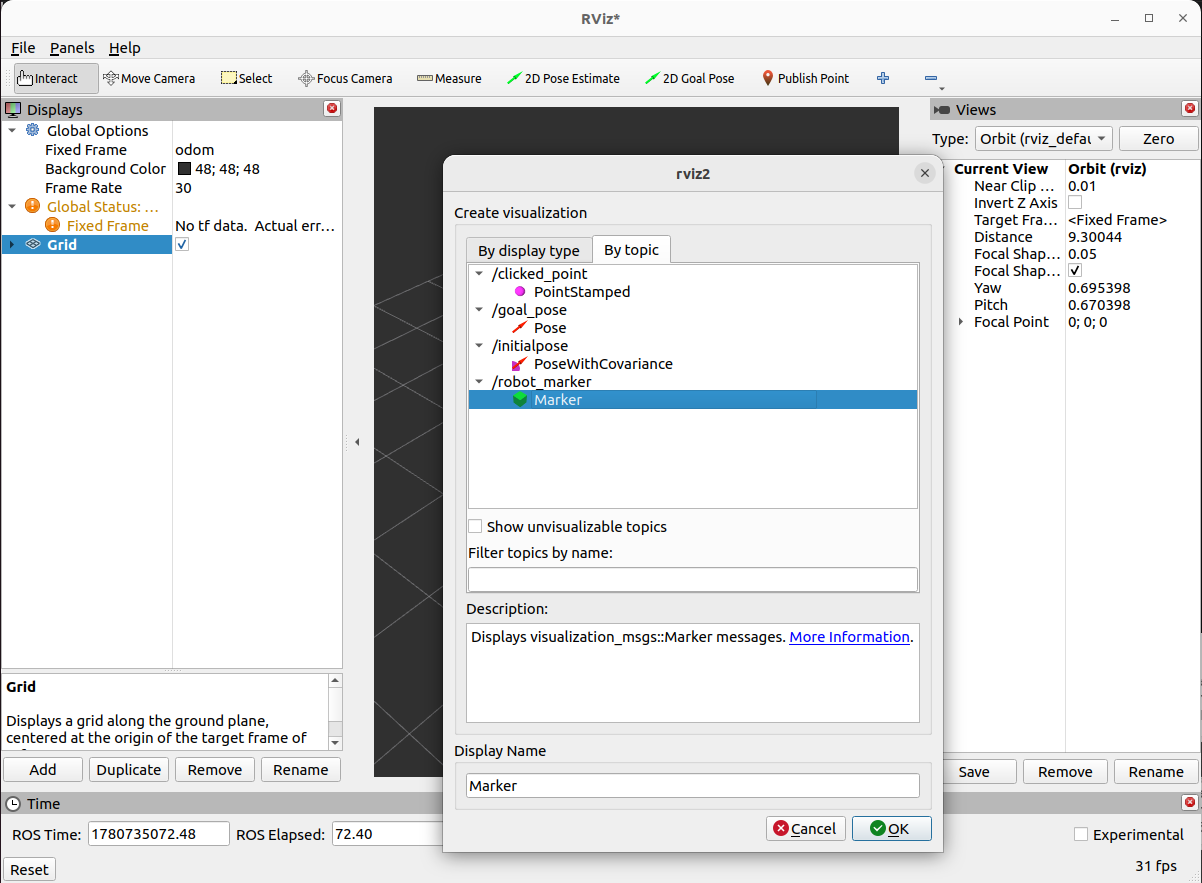Click the PointStamped magenta dot icon
This screenshot has width=1202, height=883.
(520, 292)
